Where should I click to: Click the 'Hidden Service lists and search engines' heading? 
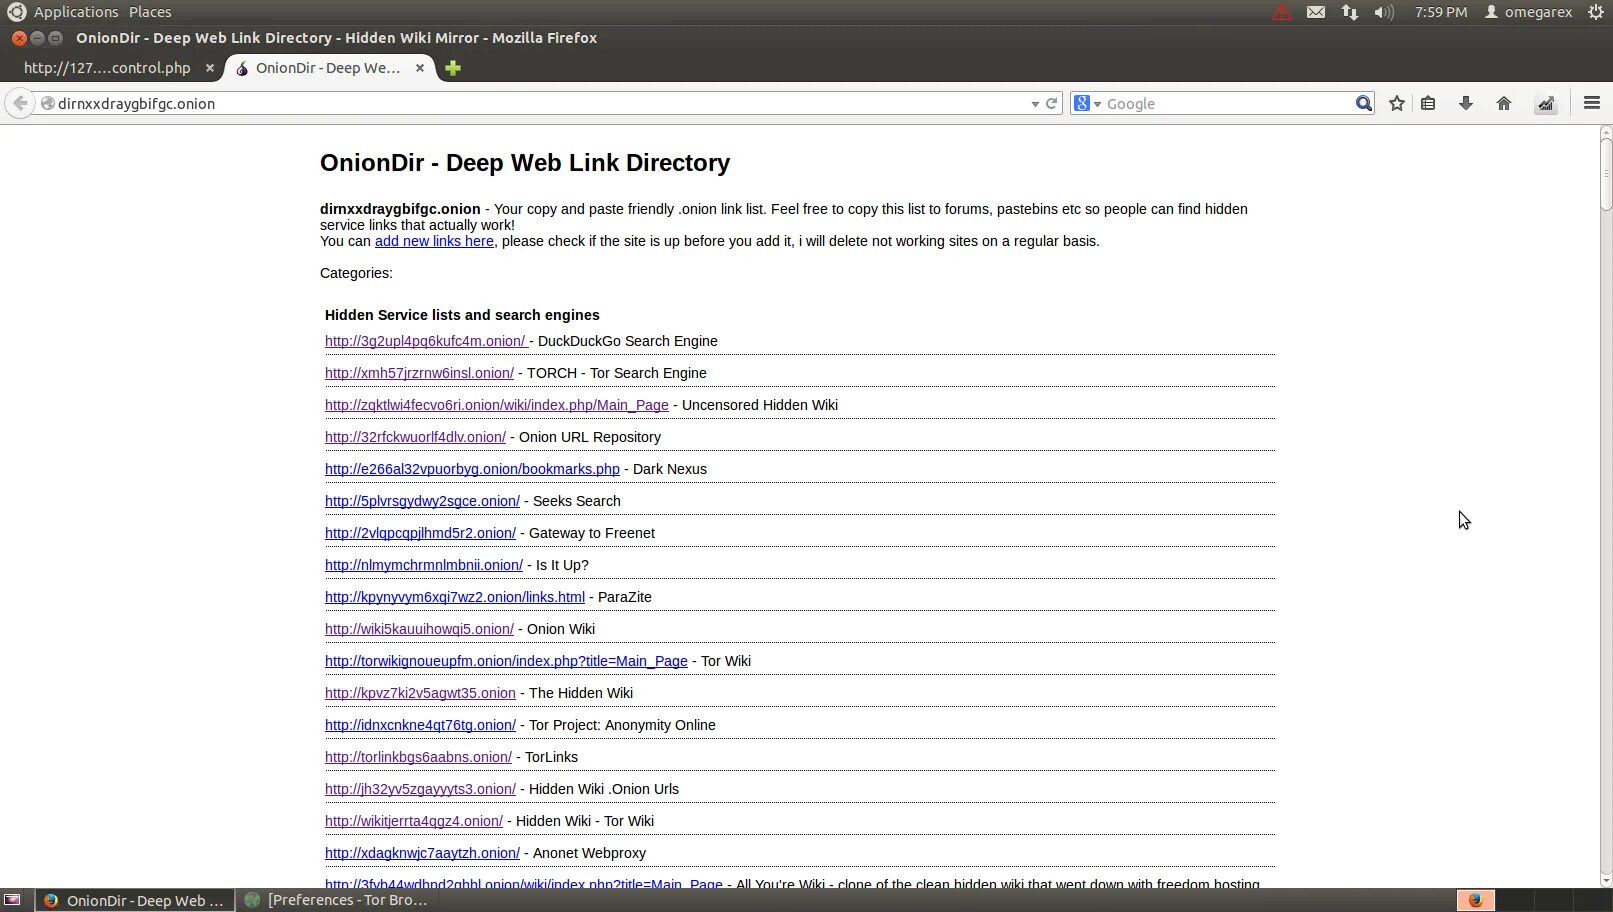[462, 315]
